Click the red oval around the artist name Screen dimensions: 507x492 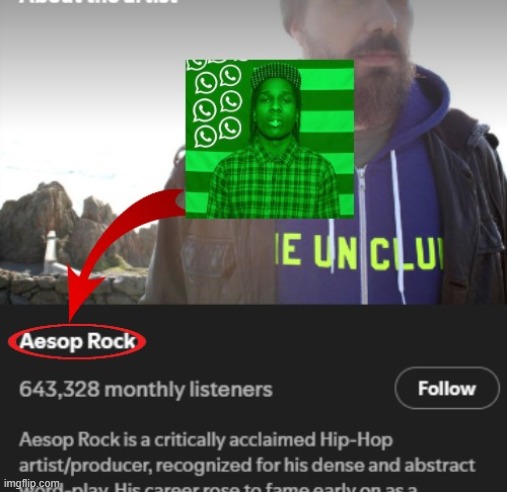click(77, 341)
